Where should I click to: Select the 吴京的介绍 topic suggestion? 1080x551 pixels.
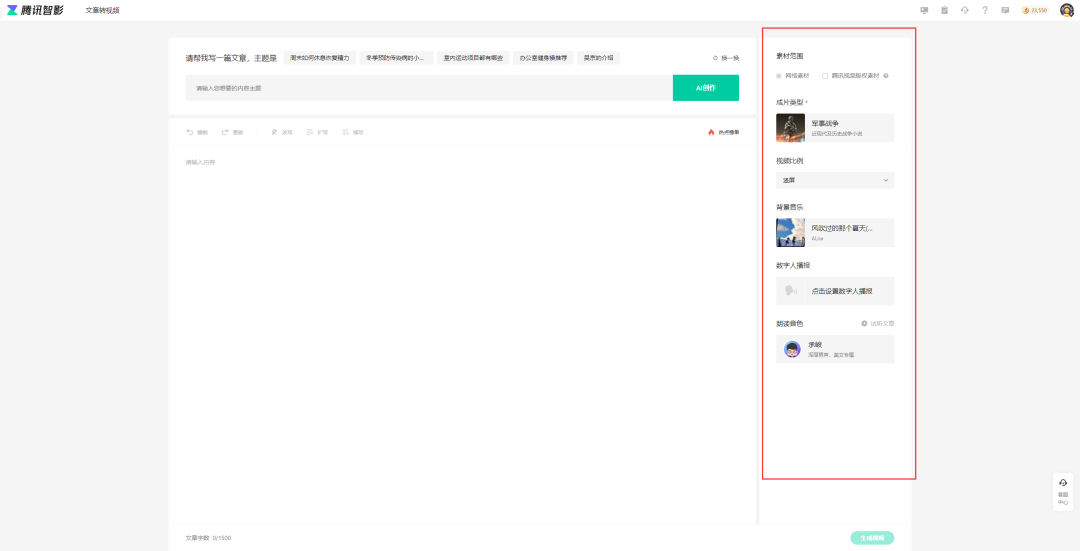(600, 58)
